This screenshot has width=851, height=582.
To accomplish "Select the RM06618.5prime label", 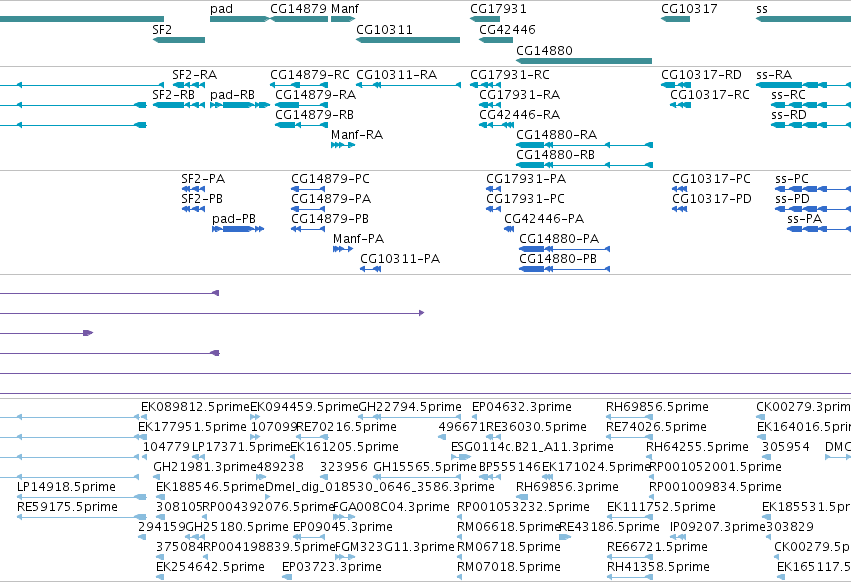I will pyautogui.click(x=509, y=527).
